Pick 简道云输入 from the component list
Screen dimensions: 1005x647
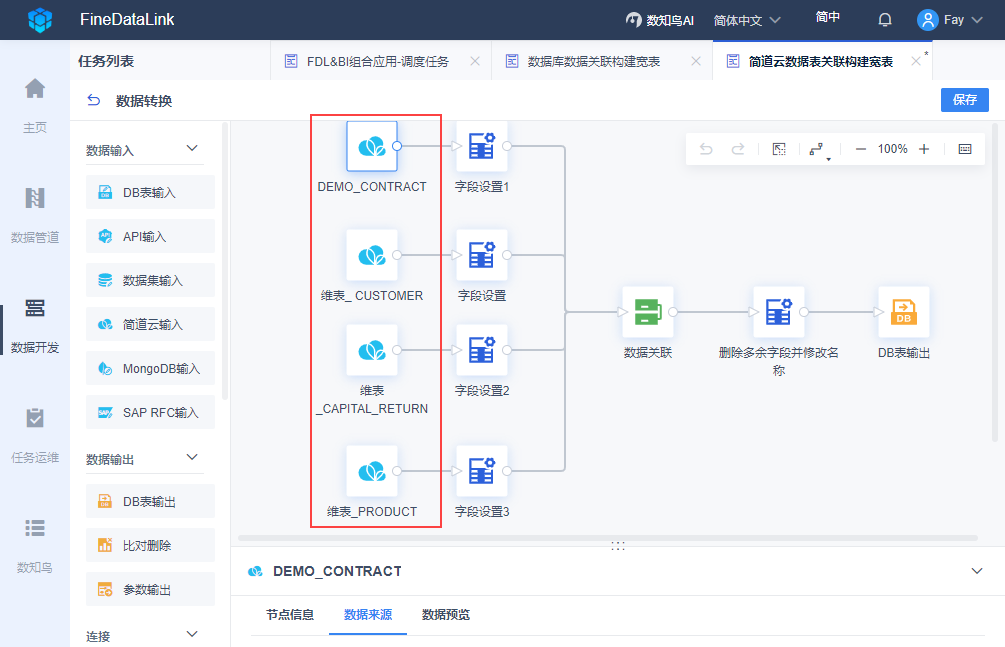[x=151, y=324]
